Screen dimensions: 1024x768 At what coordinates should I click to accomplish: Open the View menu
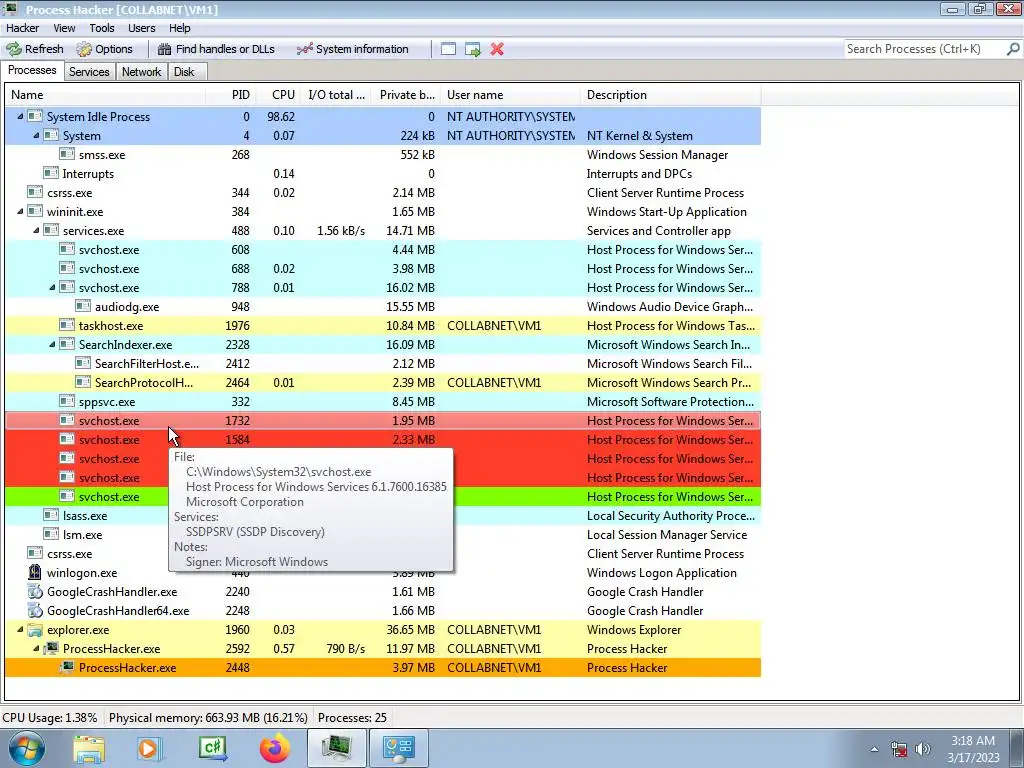(x=64, y=28)
